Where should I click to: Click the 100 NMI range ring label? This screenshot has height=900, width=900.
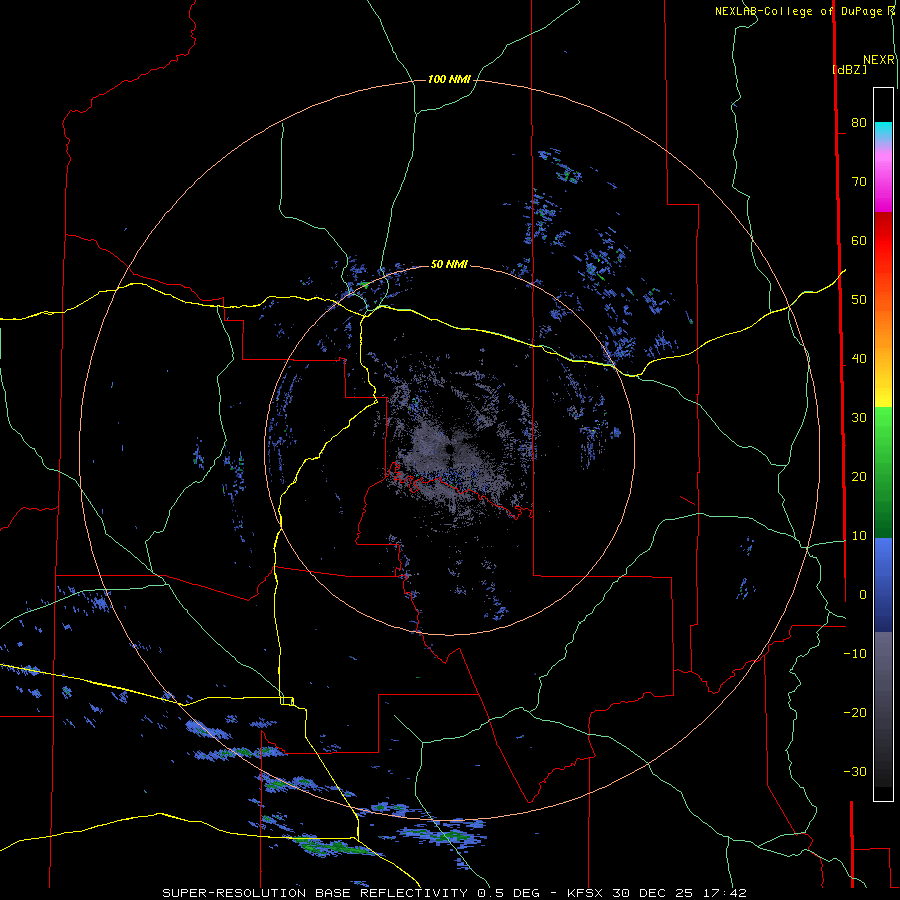[449, 79]
